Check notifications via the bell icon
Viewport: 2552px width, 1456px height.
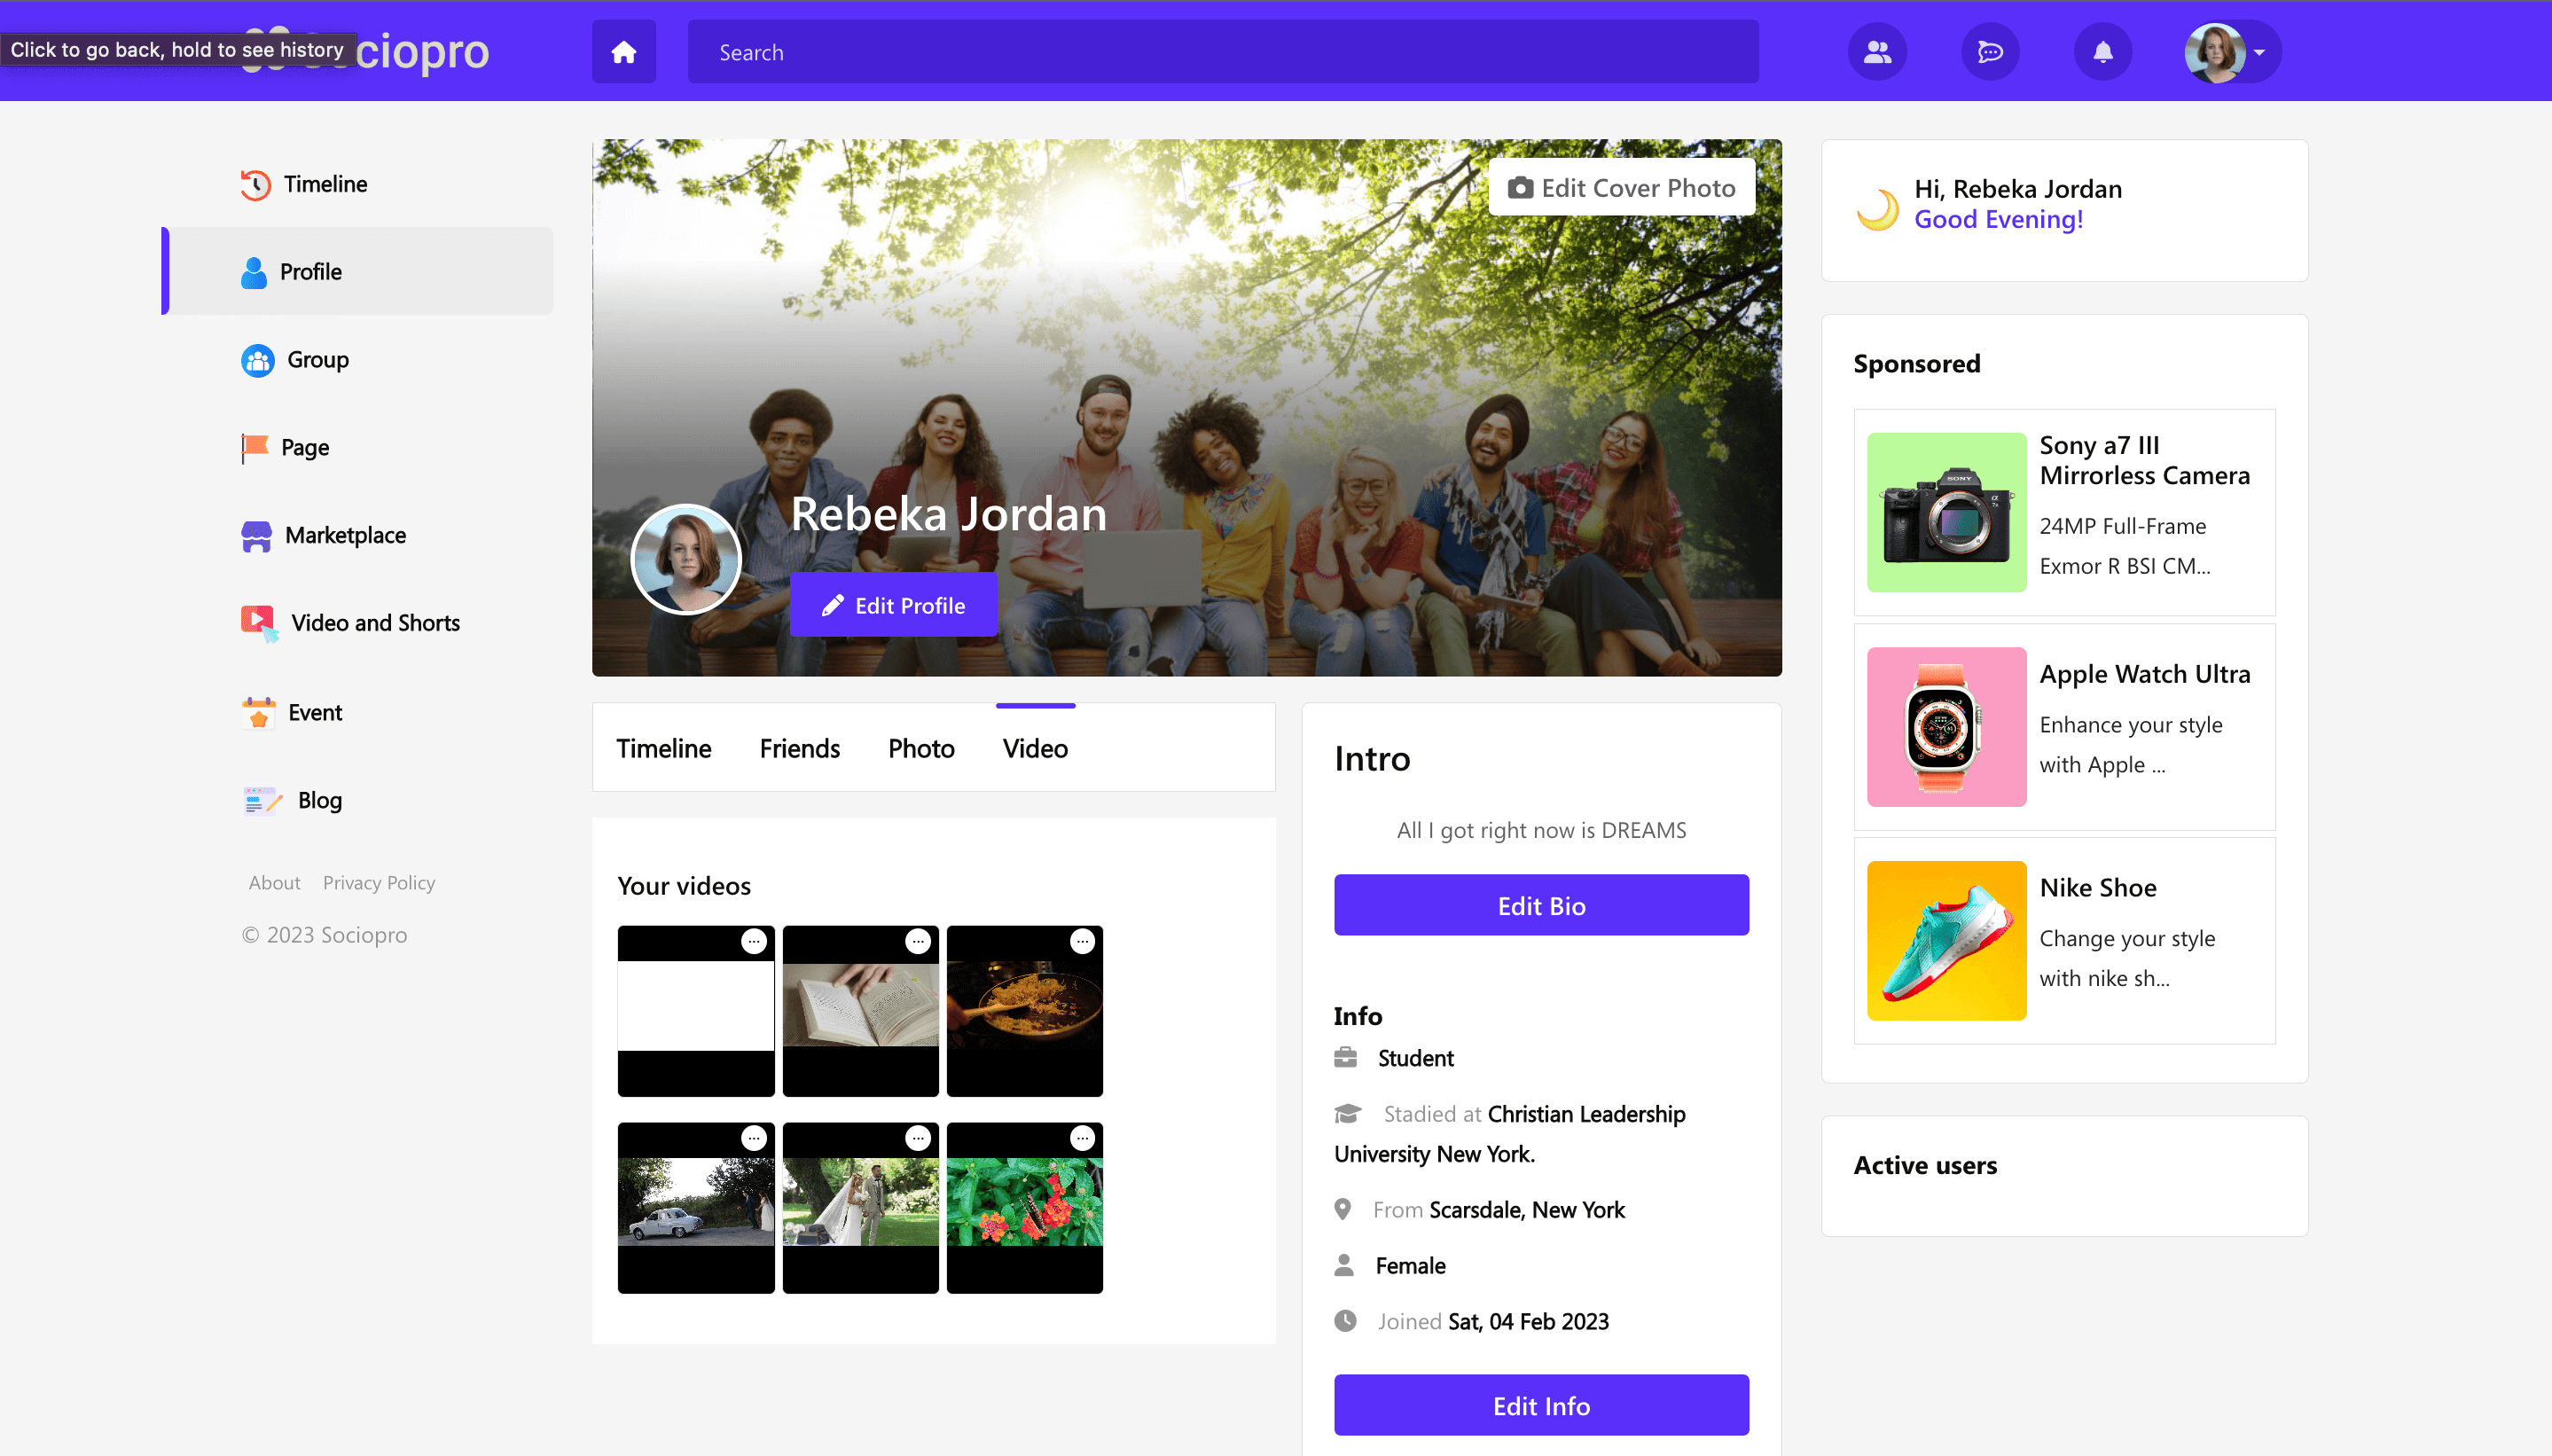pos(2103,51)
